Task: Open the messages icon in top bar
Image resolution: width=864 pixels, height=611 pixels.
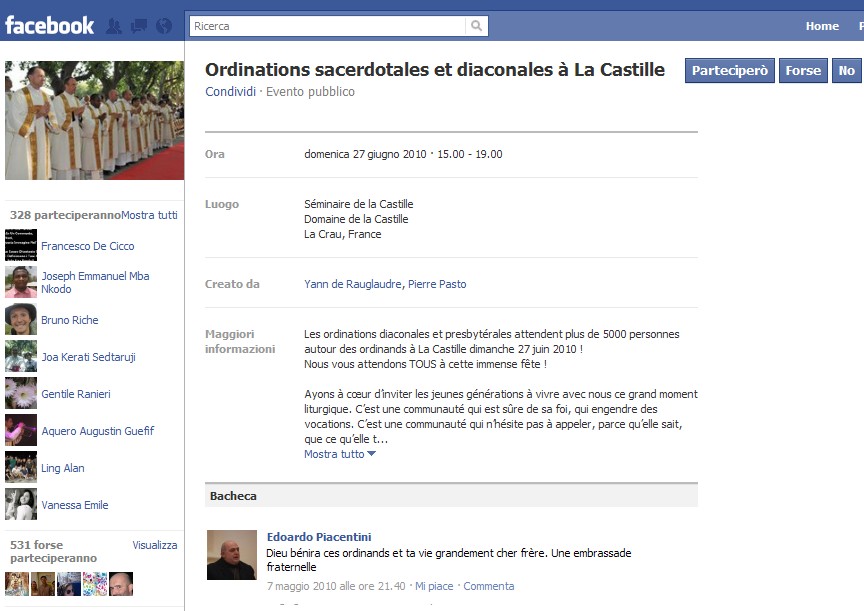Action: 138,26
